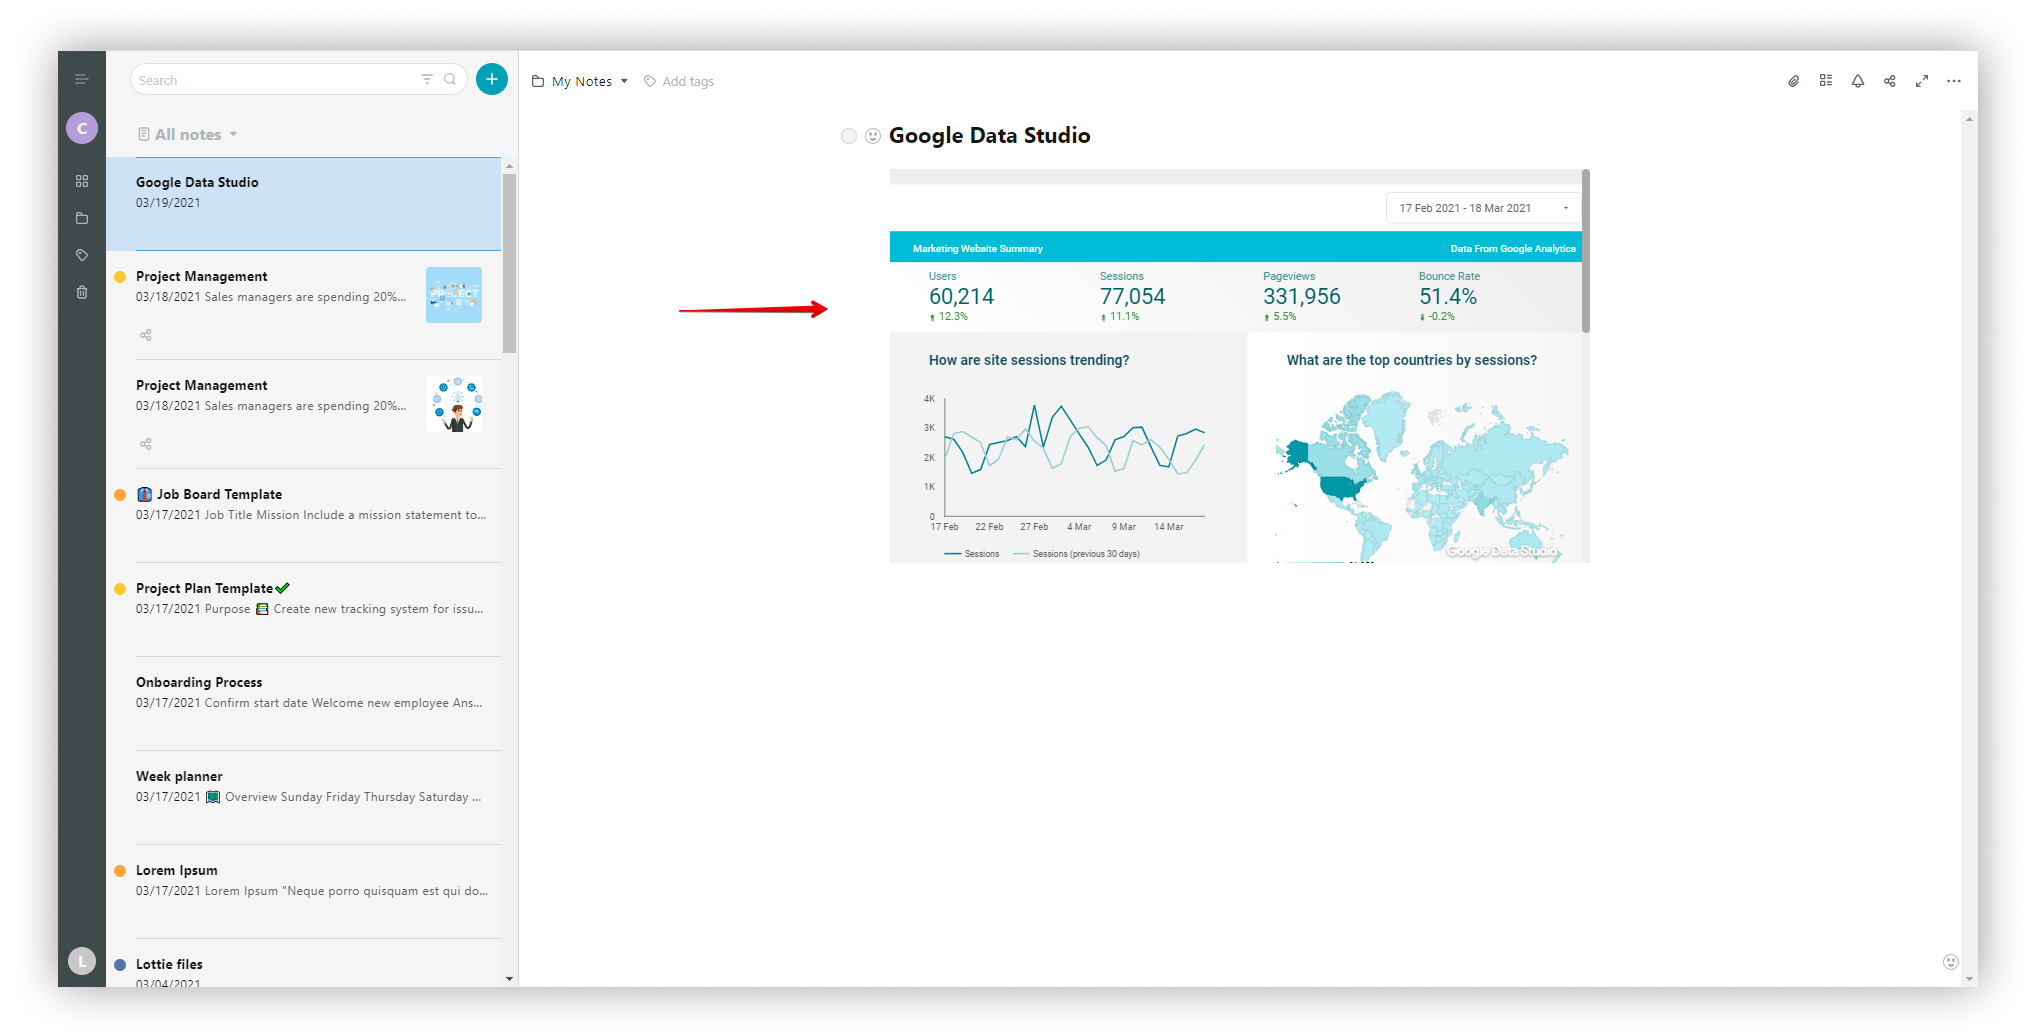This screenshot has width=2038, height=1036.
Task: Open the purple C workspace avatar
Action: [x=82, y=128]
